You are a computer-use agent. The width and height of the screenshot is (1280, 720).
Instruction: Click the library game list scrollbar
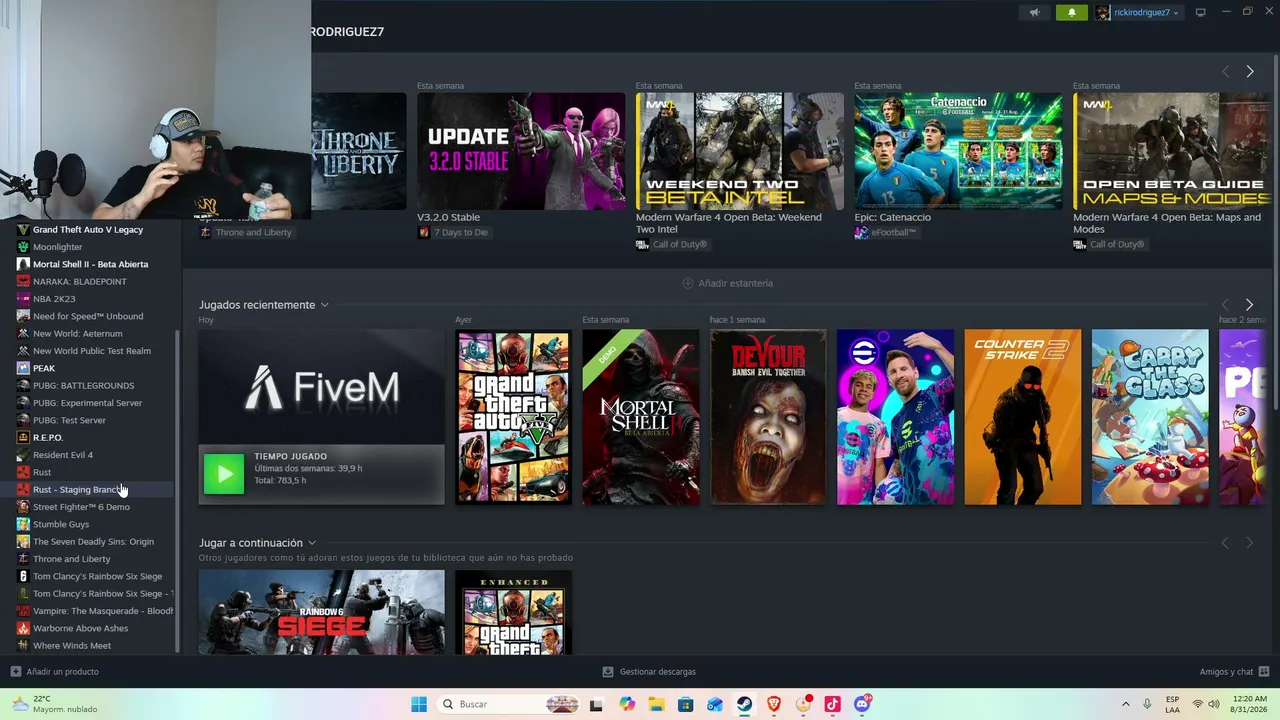coord(178,490)
